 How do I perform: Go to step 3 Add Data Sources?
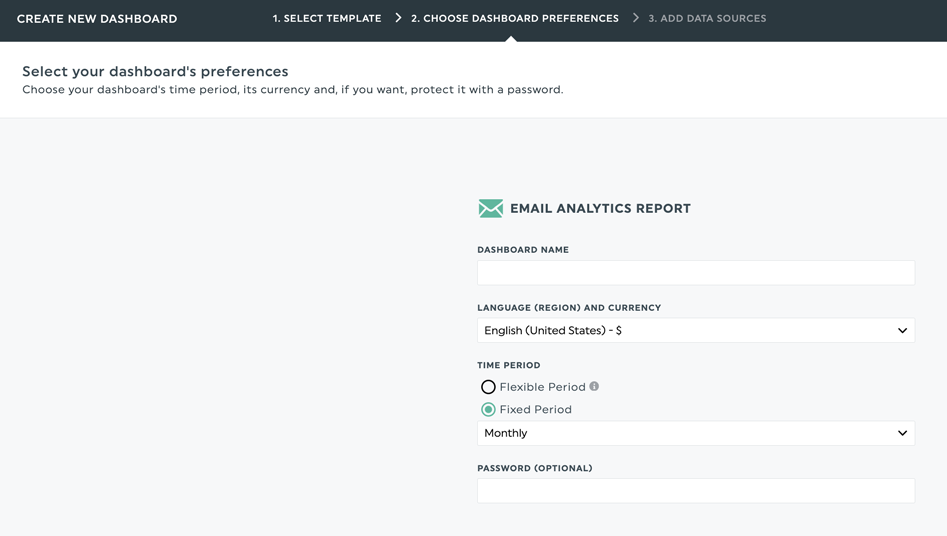pos(707,19)
